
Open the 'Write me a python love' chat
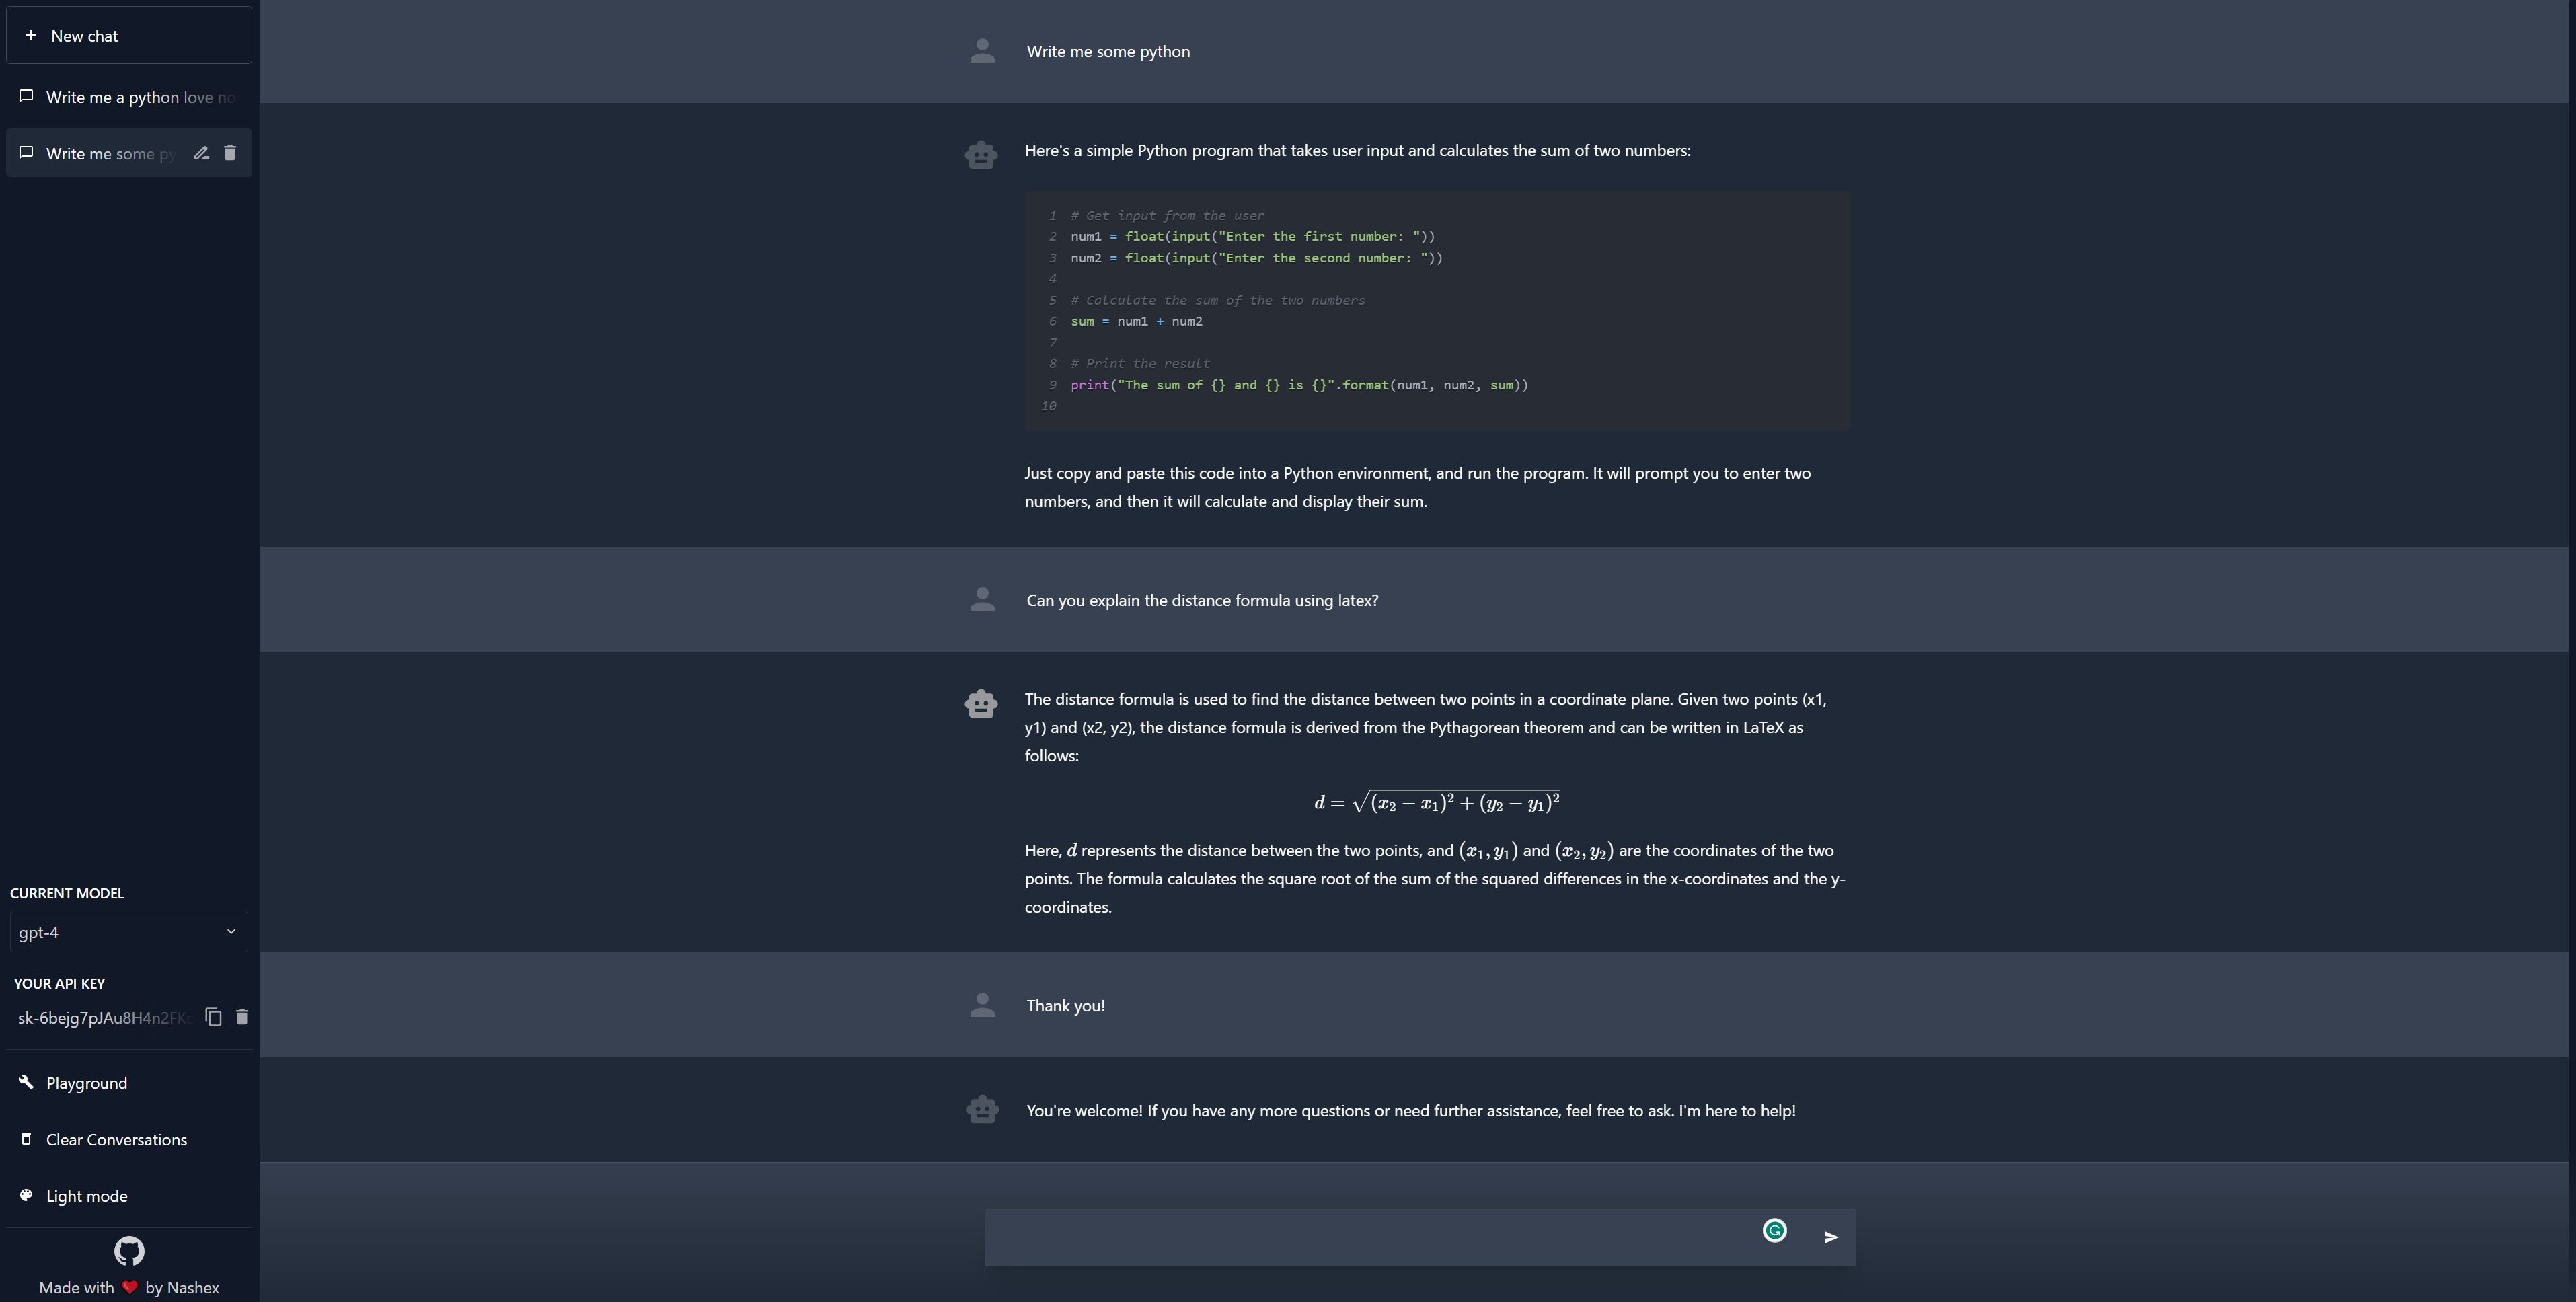pos(130,97)
